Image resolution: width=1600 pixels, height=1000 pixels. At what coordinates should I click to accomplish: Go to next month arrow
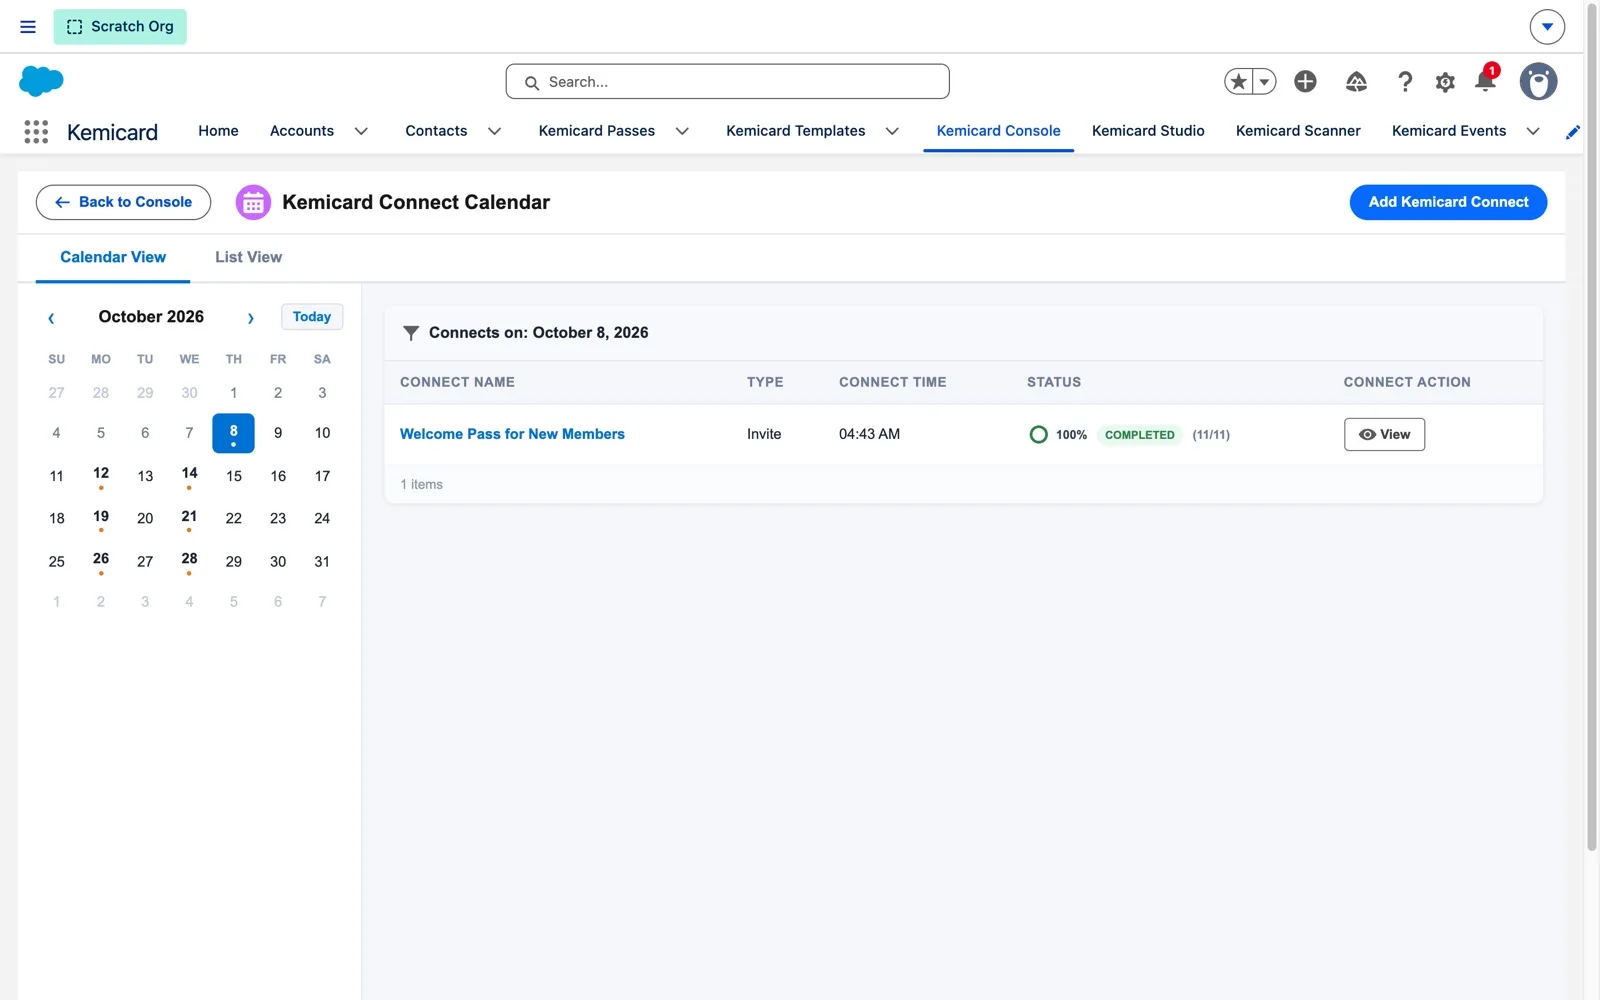coord(250,318)
